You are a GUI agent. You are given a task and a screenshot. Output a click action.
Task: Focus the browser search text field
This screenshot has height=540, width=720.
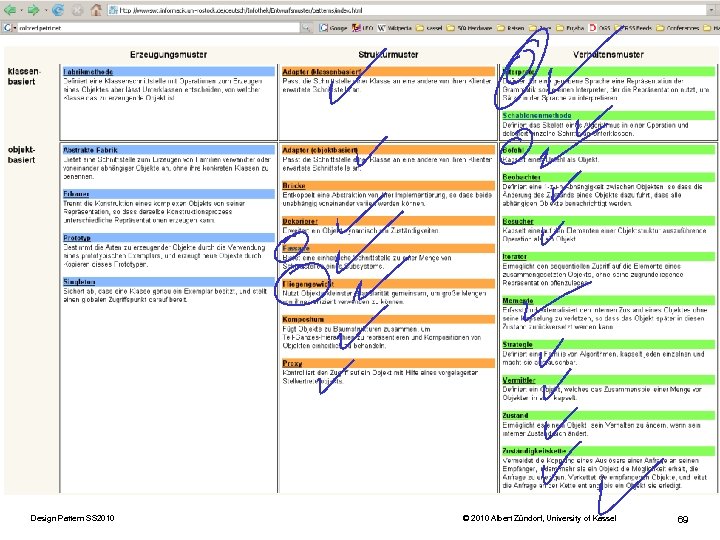pyautogui.click(x=158, y=28)
